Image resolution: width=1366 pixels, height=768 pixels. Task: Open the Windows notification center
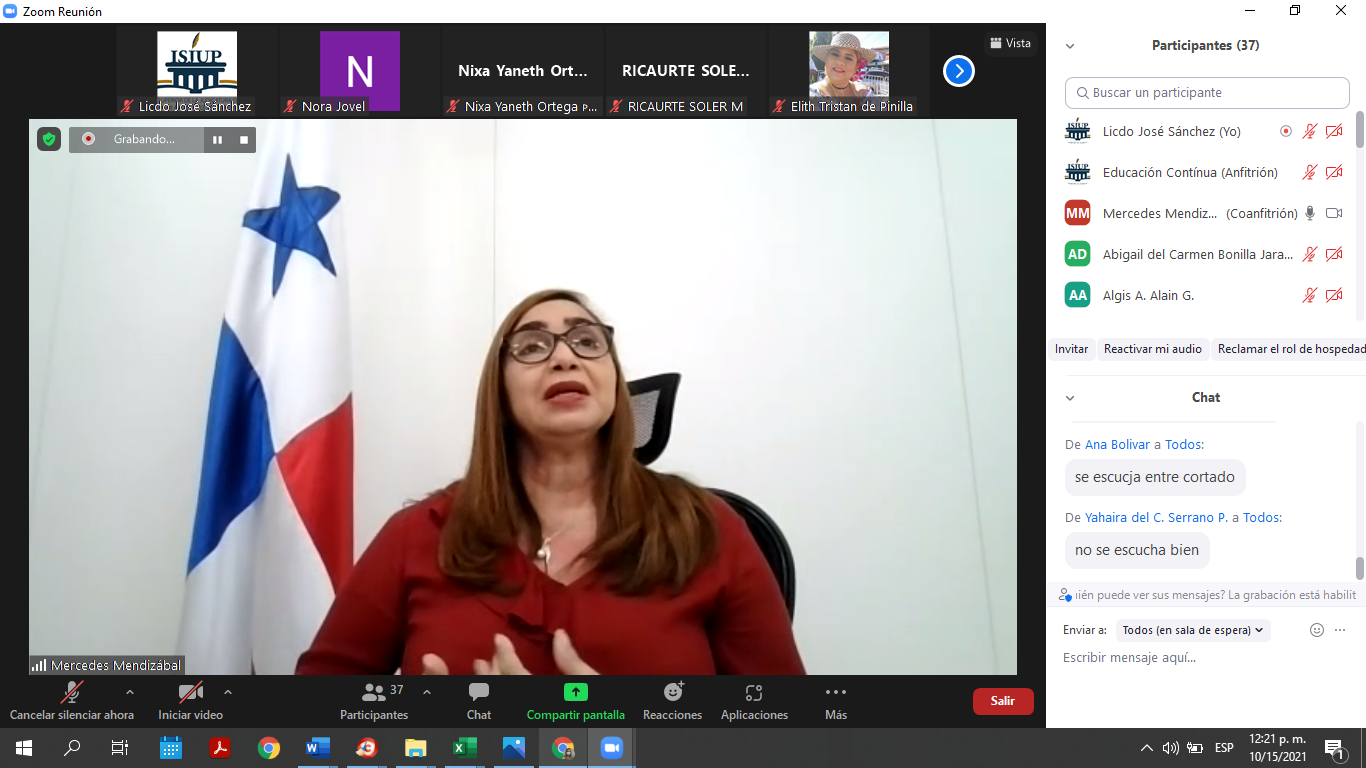(x=1334, y=748)
